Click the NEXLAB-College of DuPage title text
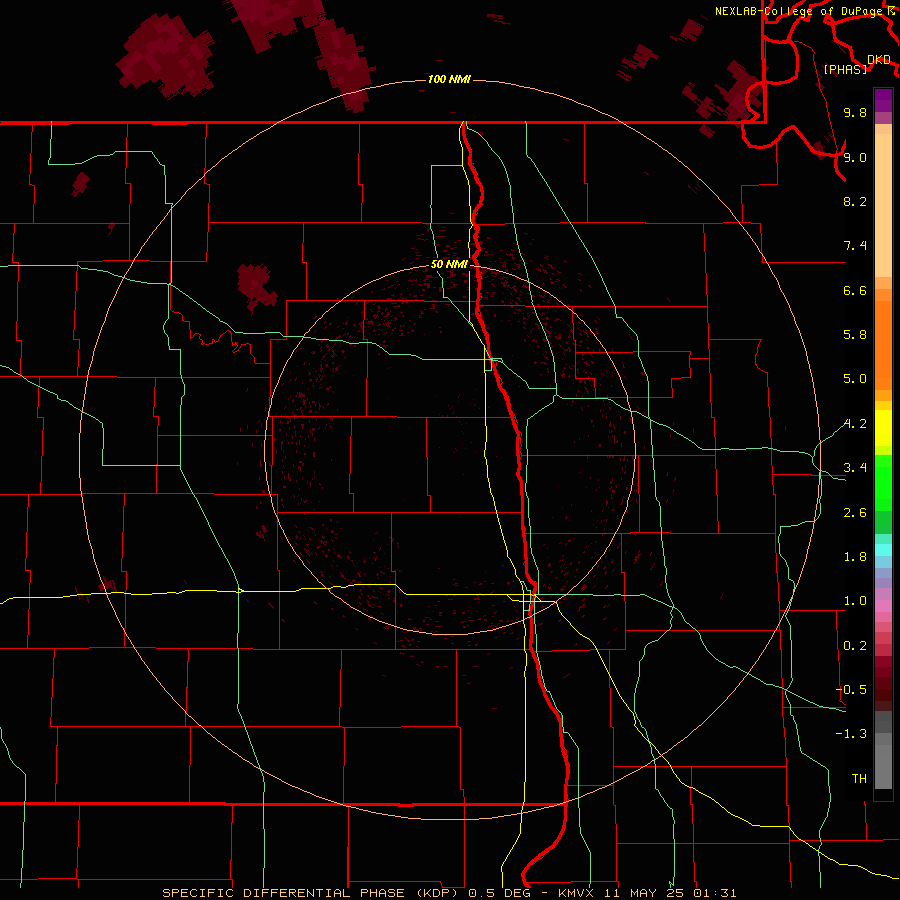900x900 pixels. pyautogui.click(x=799, y=11)
